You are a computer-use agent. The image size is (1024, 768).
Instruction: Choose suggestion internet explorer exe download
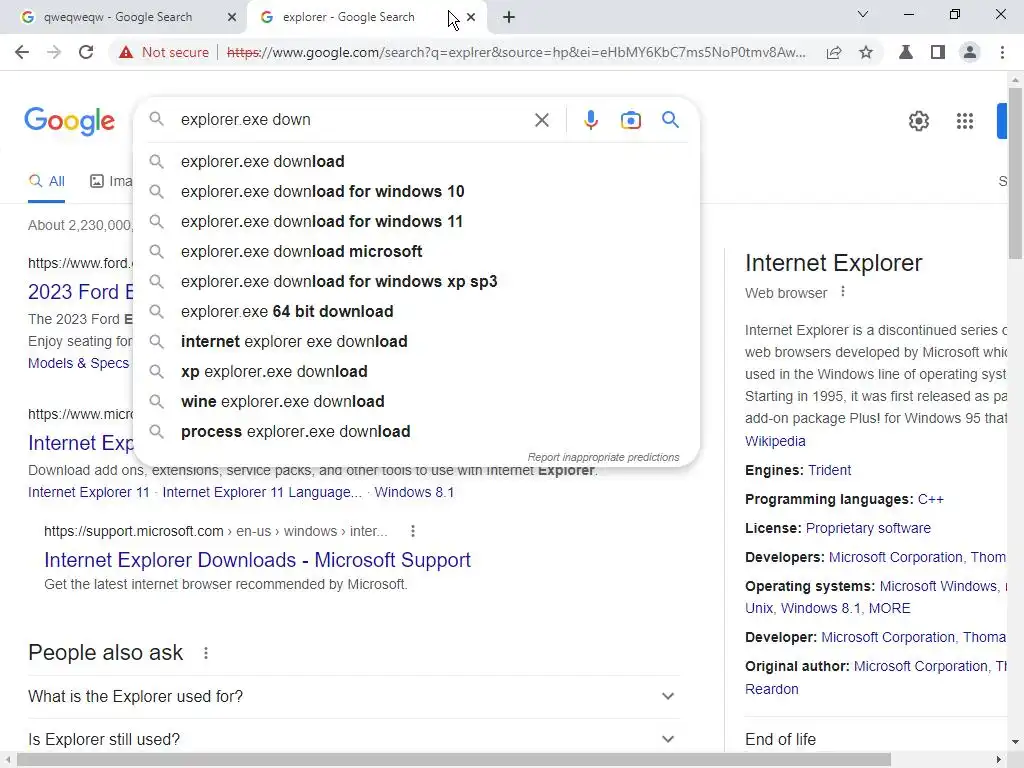pos(416,342)
